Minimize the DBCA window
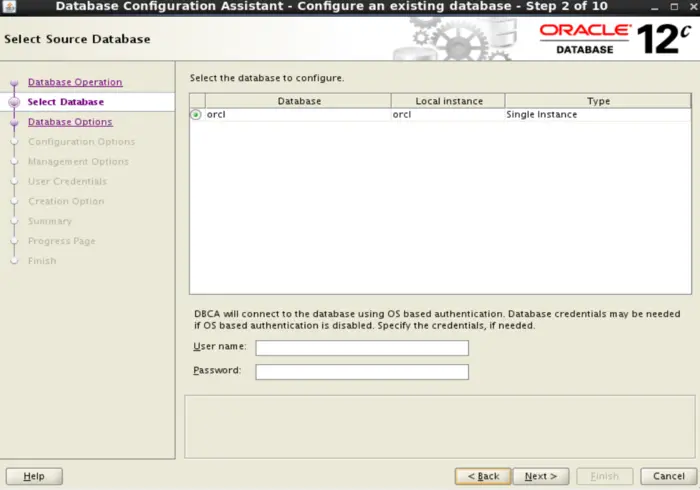Image resolution: width=700 pixels, height=490 pixels. click(x=654, y=7)
